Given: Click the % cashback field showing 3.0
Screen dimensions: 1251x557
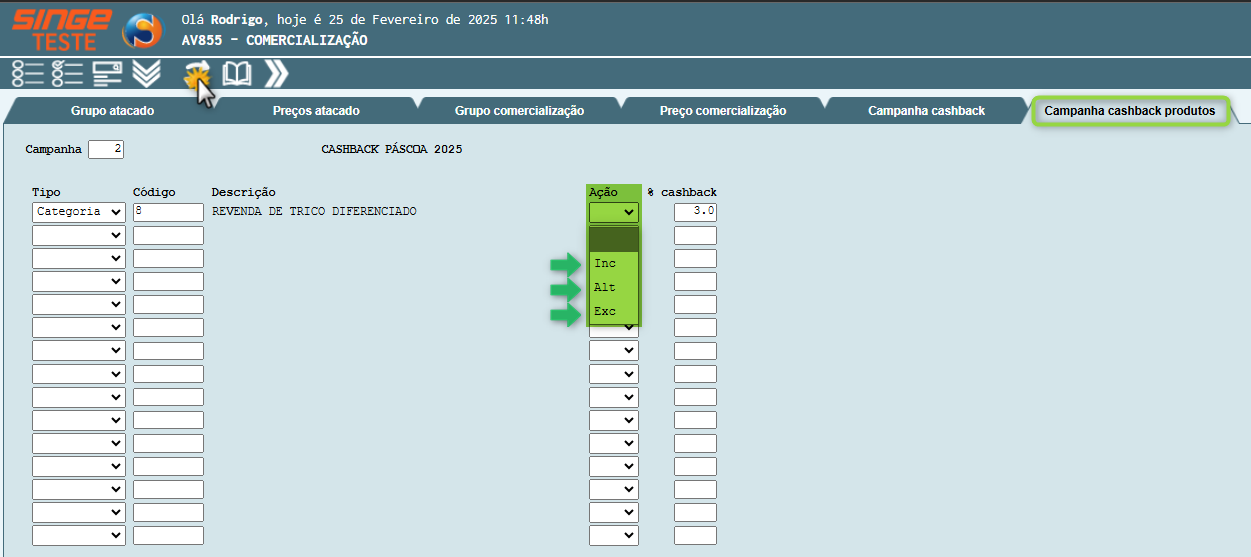Looking at the screenshot, I should (x=695, y=212).
